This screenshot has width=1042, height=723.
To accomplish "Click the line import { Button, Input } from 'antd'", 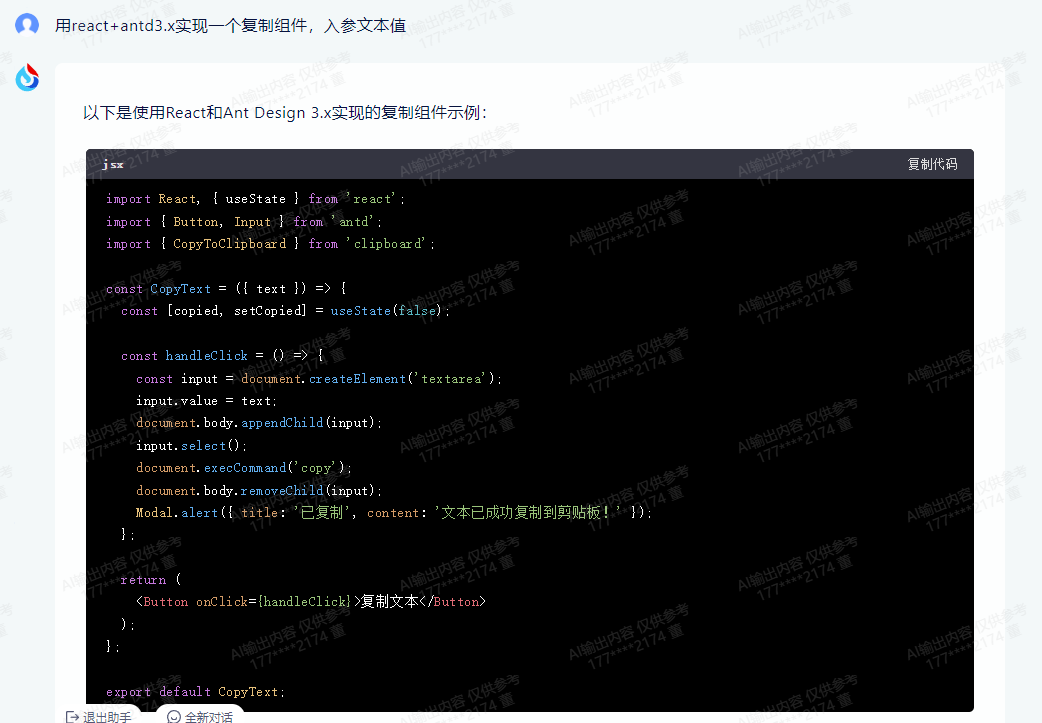I will pos(244,221).
